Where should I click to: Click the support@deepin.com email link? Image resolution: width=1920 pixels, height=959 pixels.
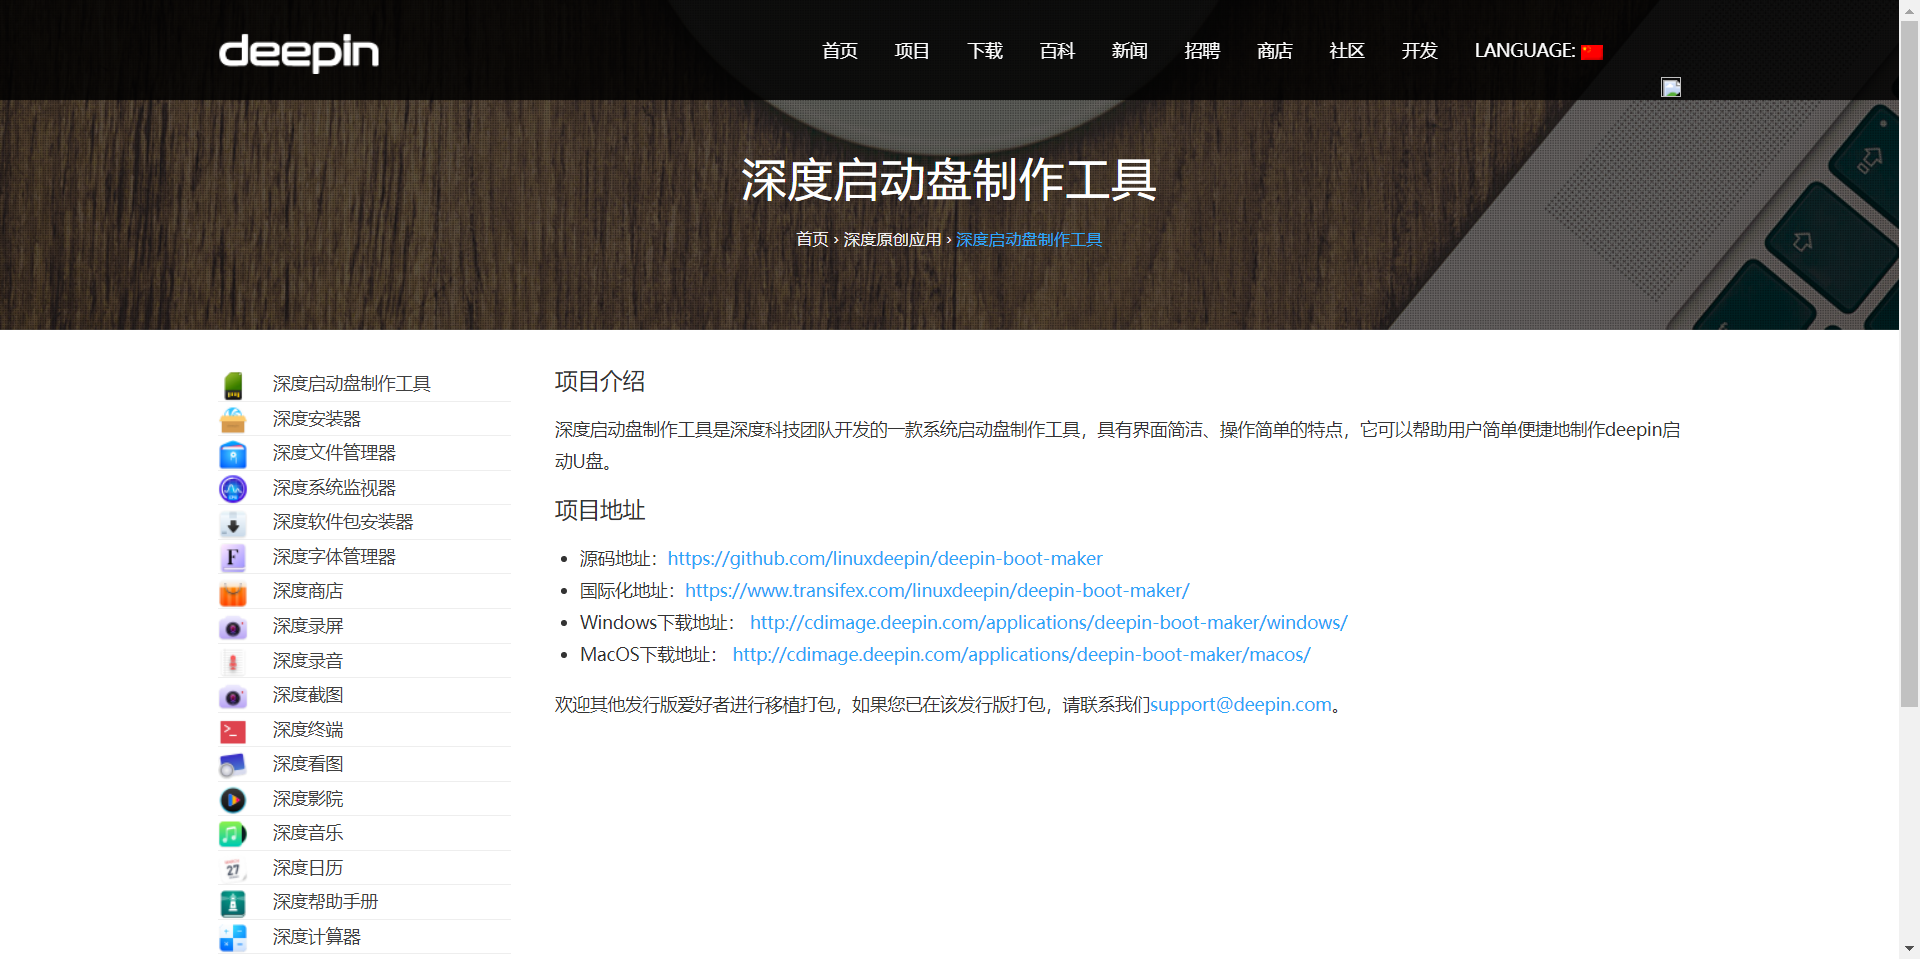click(x=1241, y=704)
